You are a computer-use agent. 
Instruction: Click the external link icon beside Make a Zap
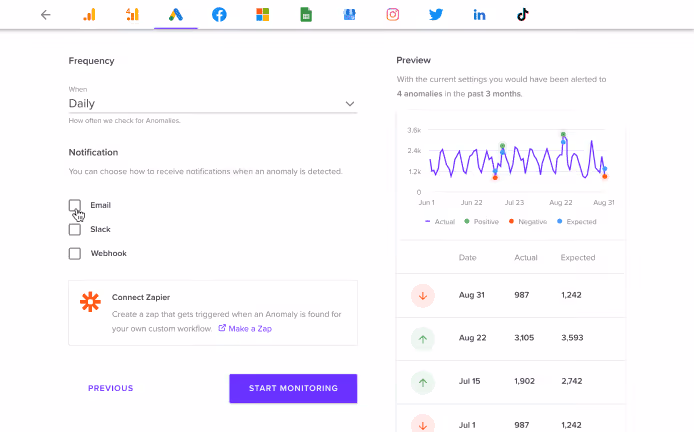coord(222,328)
